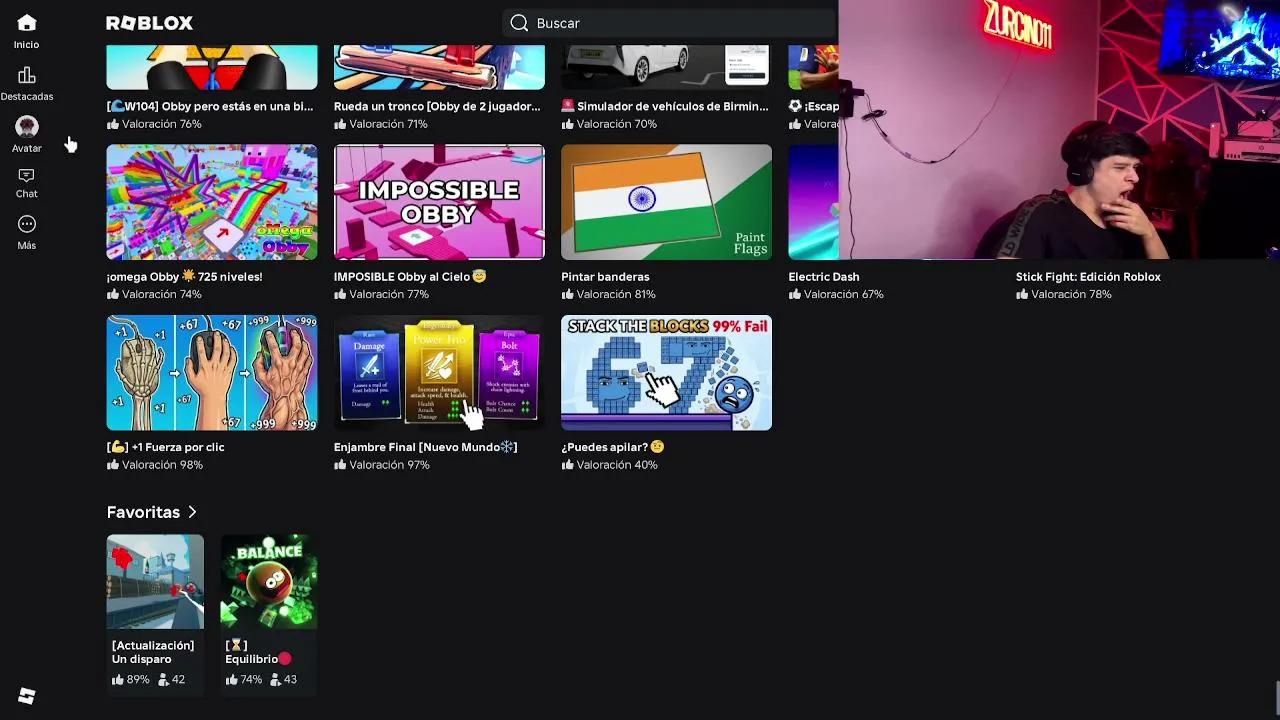1280x720 pixels.
Task: Click 'Enjambre Final [Nuevo Mundo]' title
Action: coord(426,448)
